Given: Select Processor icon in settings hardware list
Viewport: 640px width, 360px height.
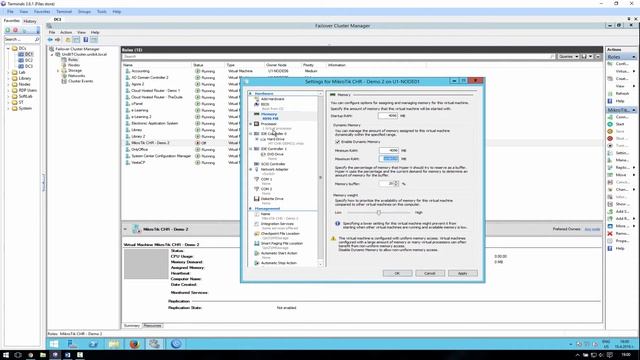Looking at the screenshot, I should 256,124.
